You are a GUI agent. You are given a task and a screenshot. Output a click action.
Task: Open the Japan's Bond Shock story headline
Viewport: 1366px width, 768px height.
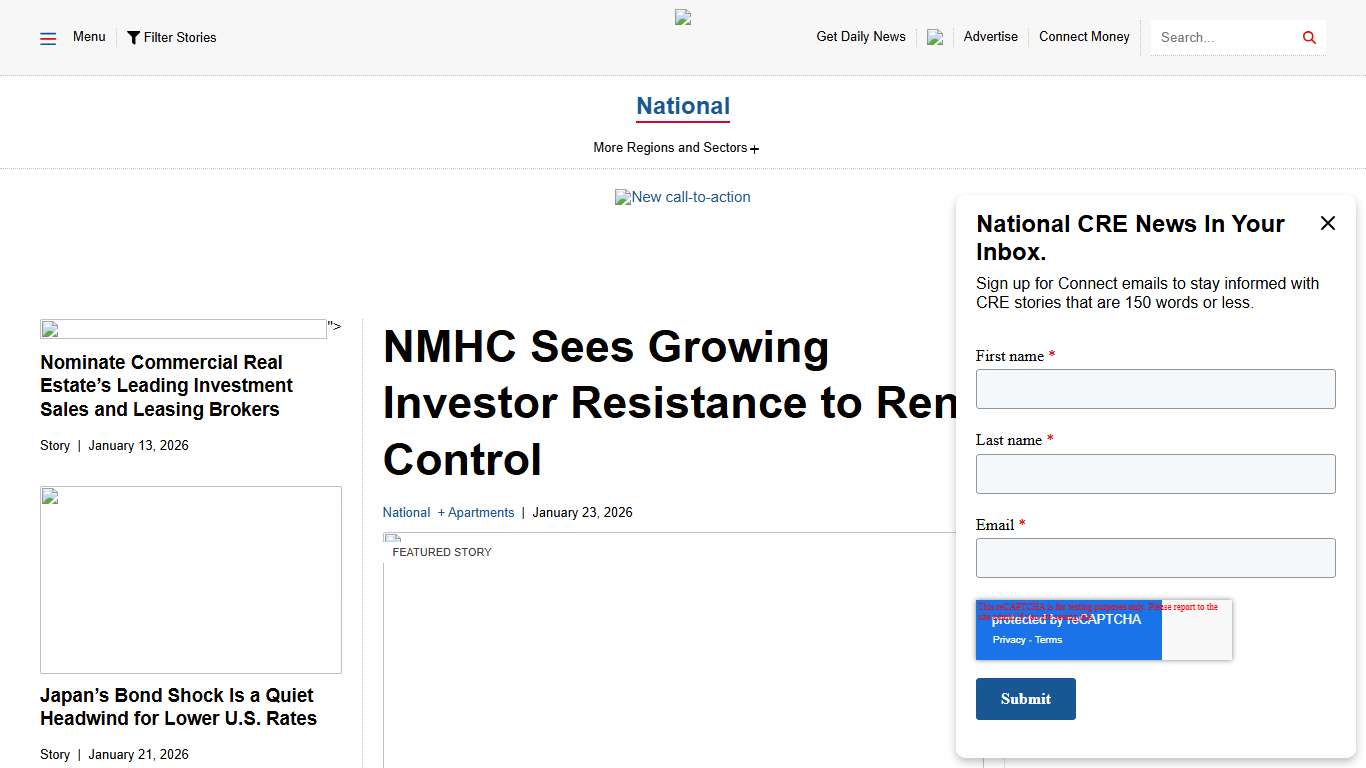point(178,706)
